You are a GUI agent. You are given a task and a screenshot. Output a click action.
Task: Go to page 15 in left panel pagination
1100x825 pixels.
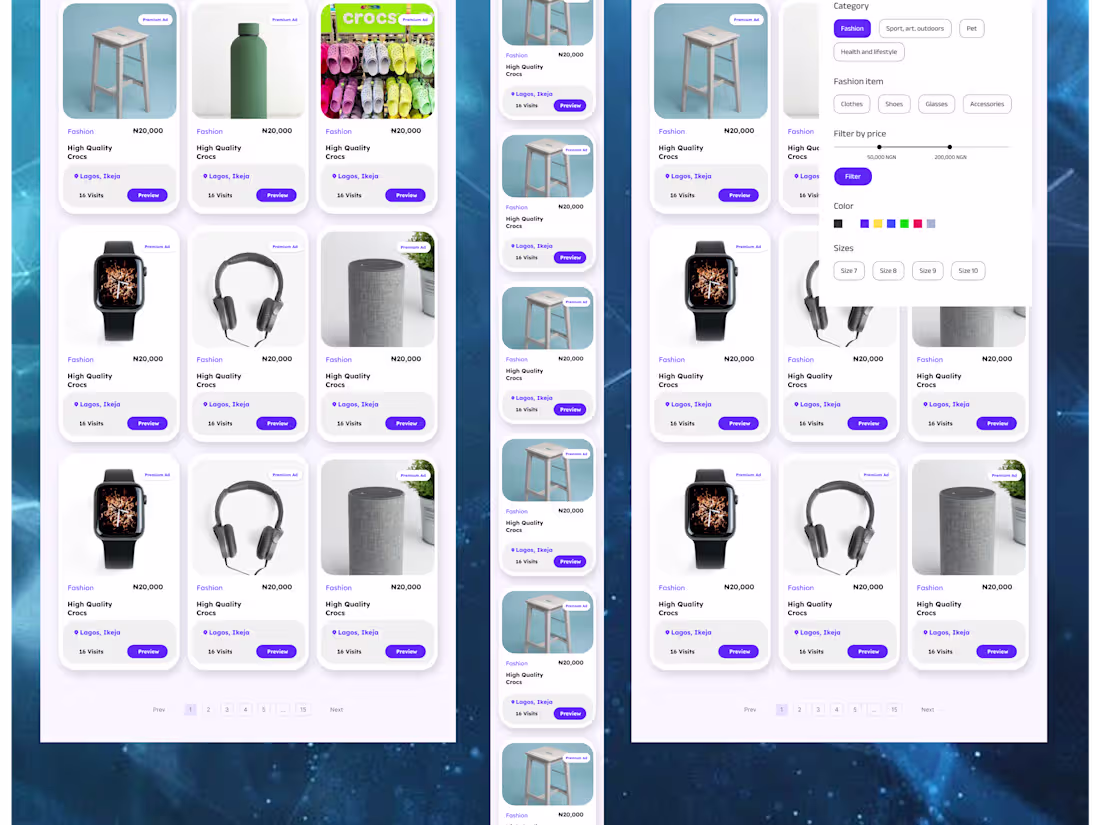point(303,709)
